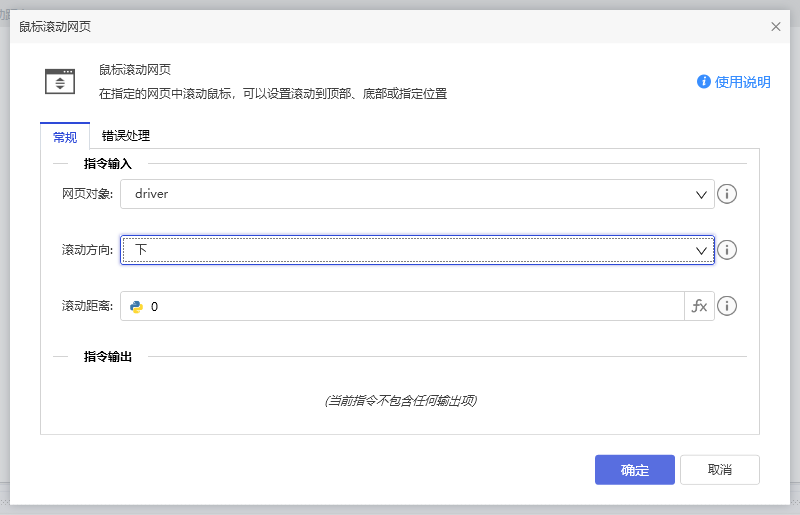
Task: Click the 滚动距离 input field
Action: tap(410, 307)
